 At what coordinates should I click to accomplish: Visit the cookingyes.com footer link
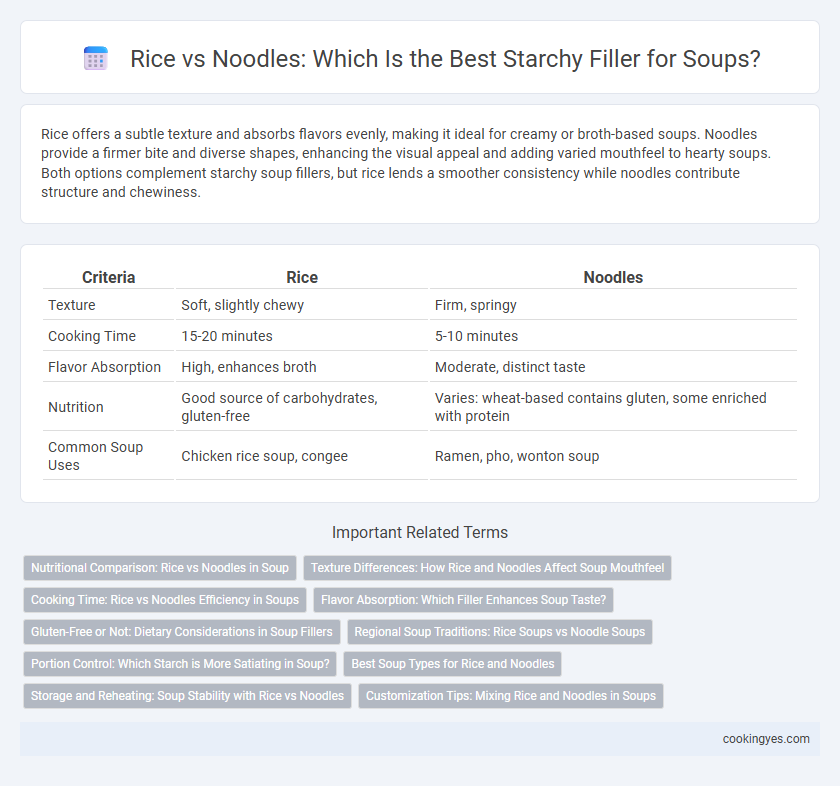[x=766, y=739]
